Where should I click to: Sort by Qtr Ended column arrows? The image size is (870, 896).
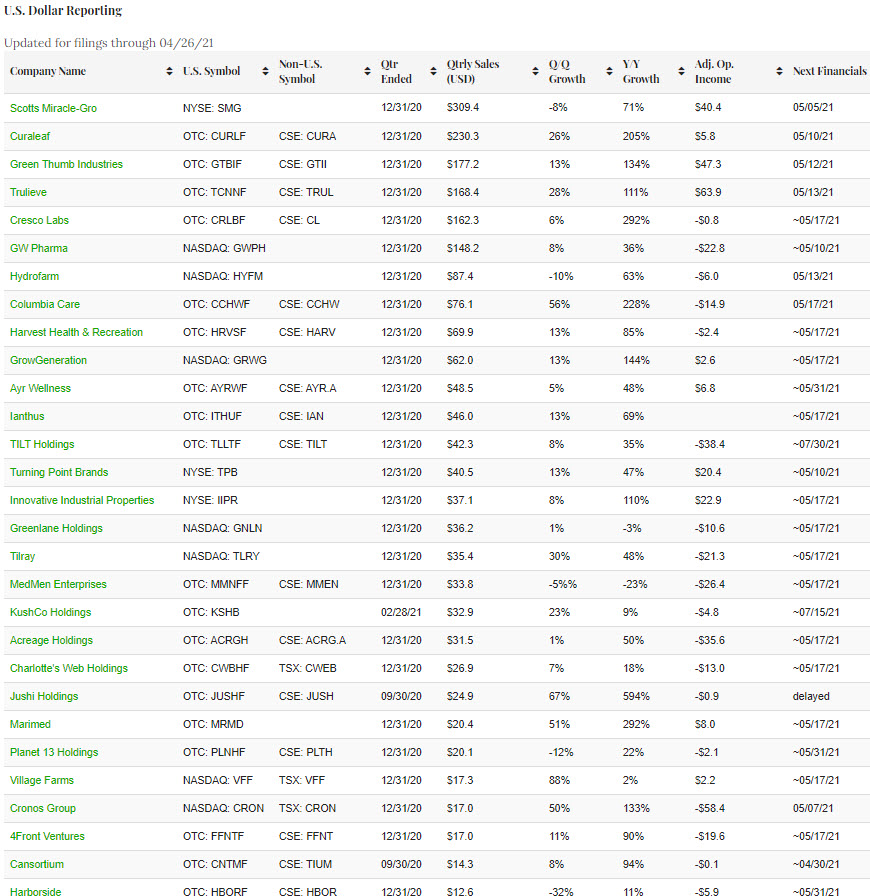(x=433, y=72)
